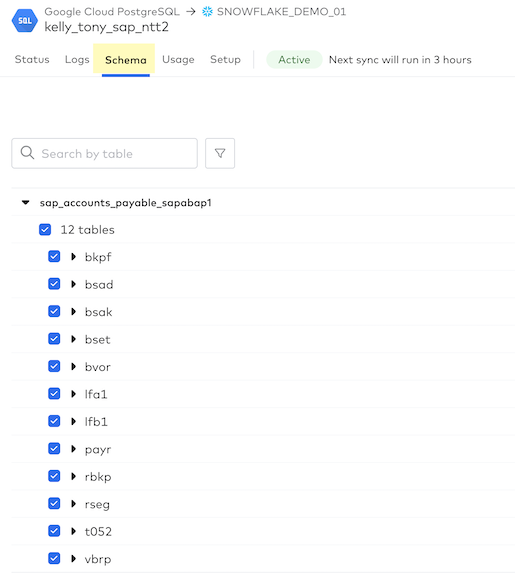Open the Logs tab
The height and width of the screenshot is (575, 515).
point(77,59)
